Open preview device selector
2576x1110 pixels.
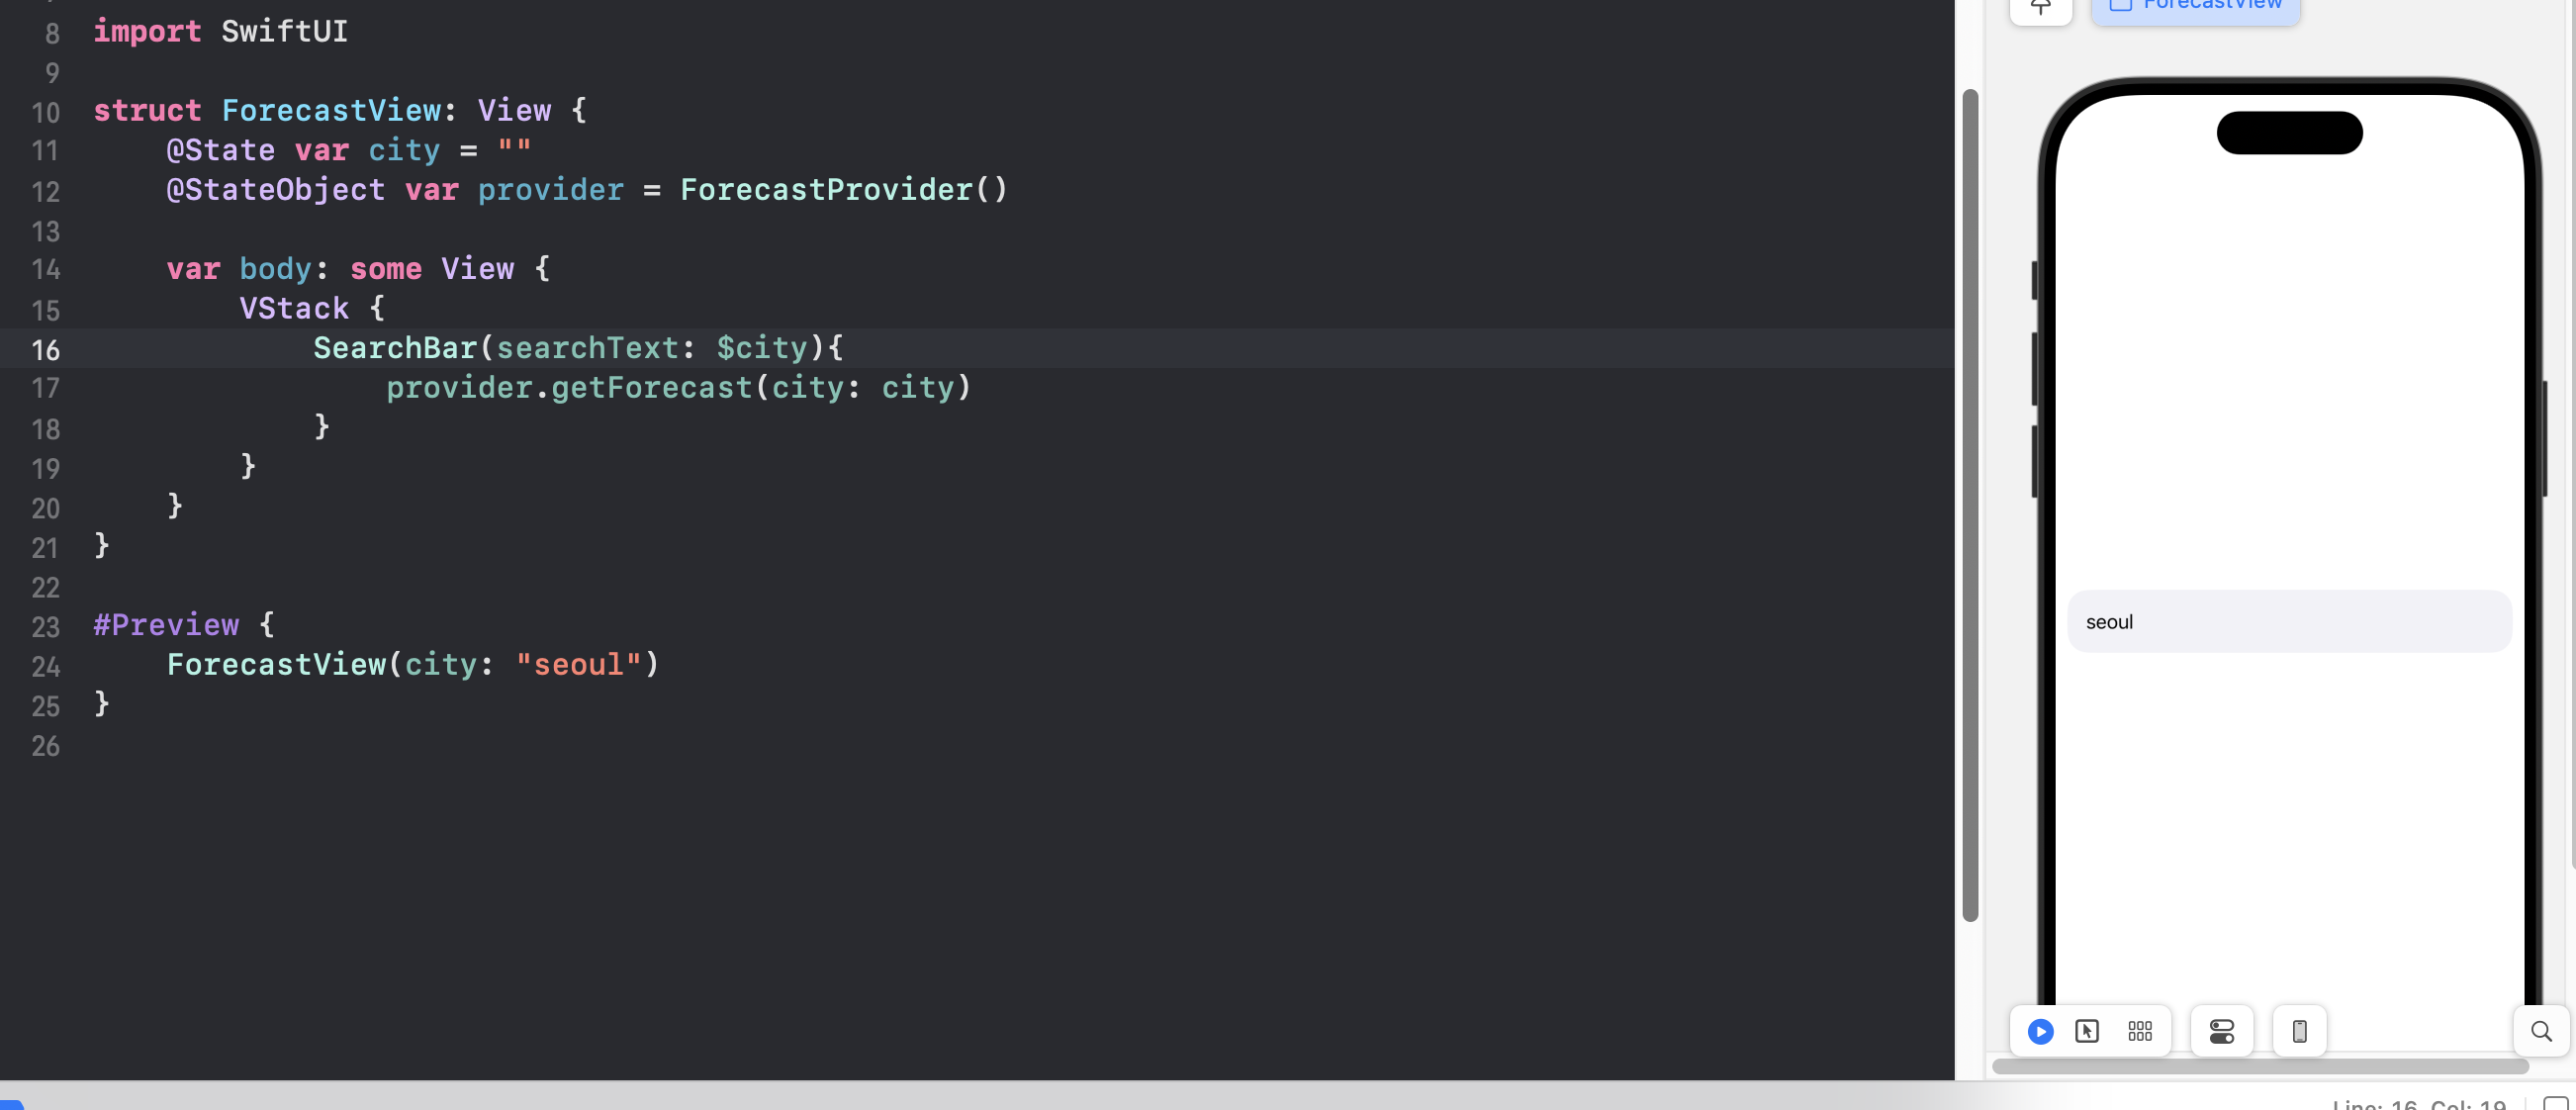pyautogui.click(x=2299, y=1031)
